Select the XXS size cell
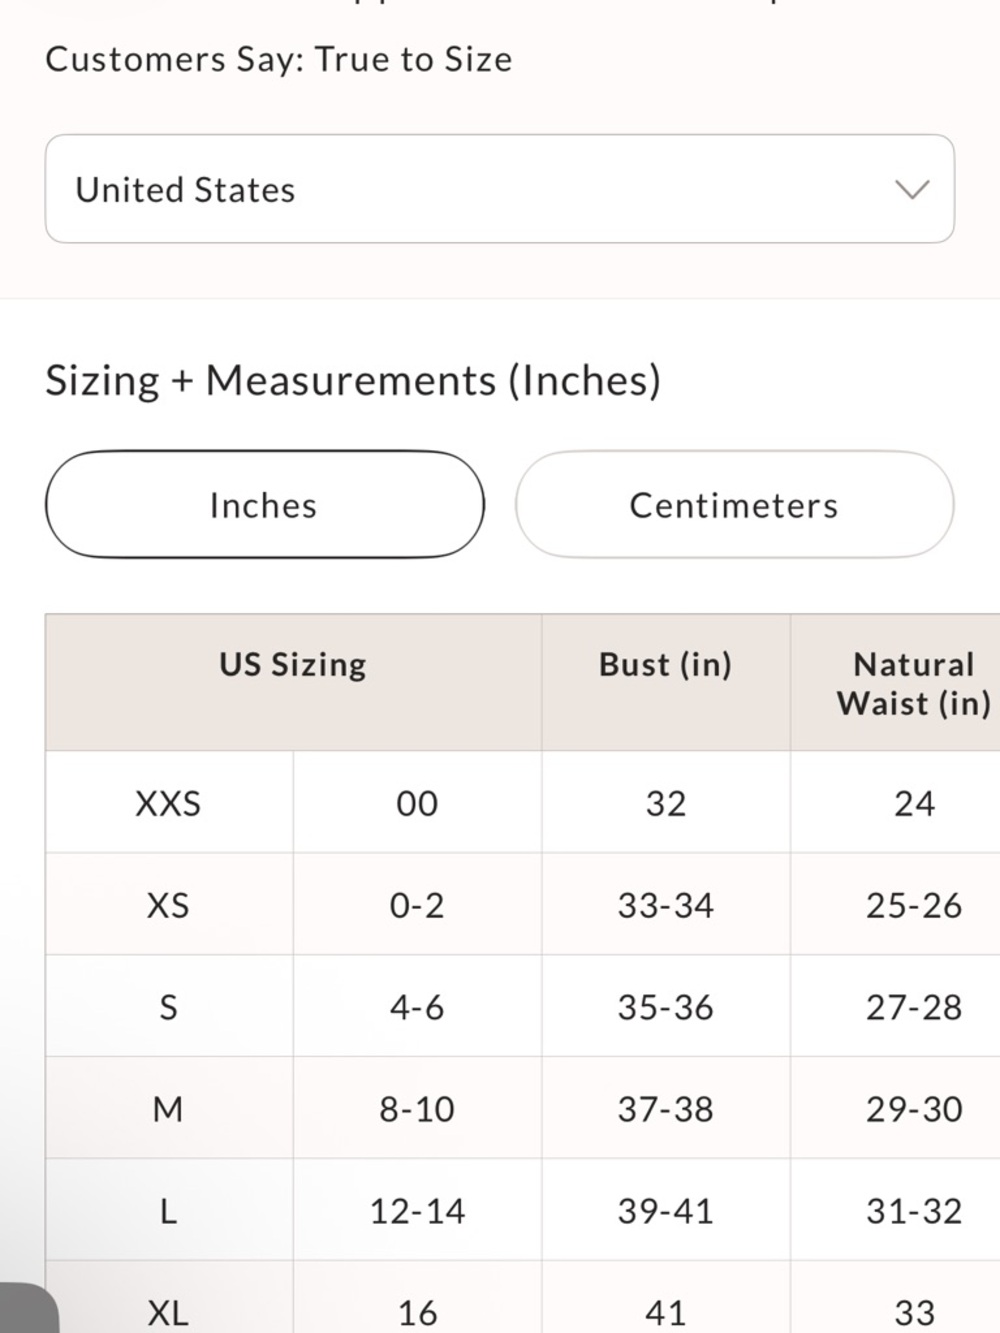The image size is (1000, 1333). point(168,803)
